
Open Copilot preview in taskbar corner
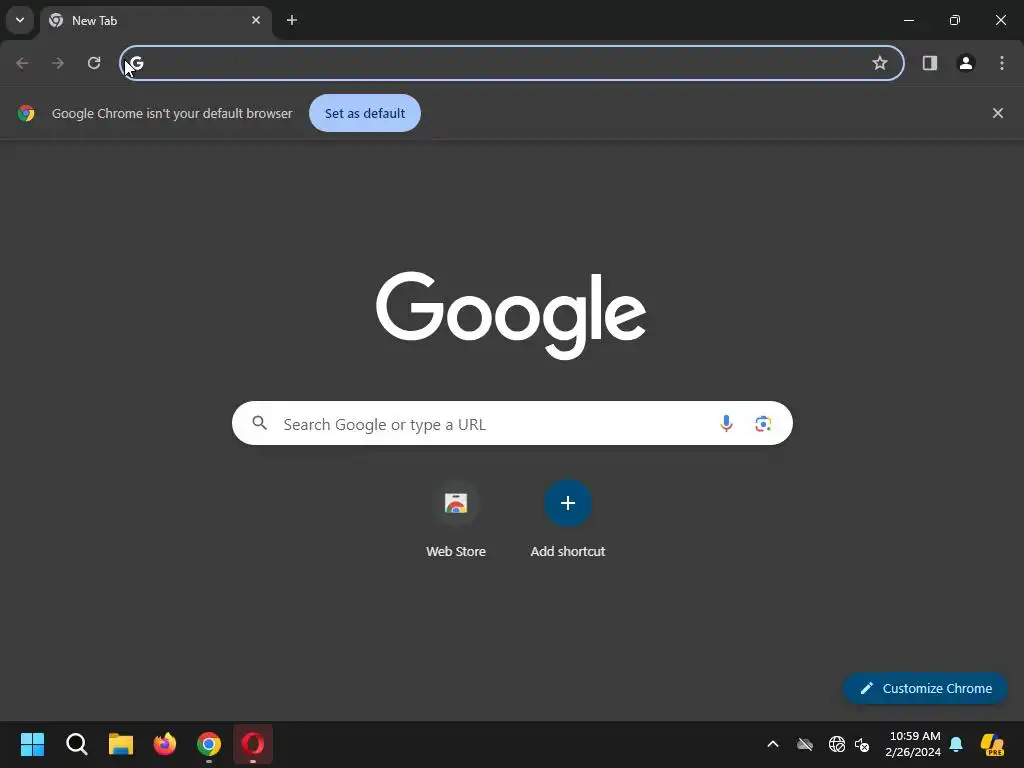tap(992, 744)
